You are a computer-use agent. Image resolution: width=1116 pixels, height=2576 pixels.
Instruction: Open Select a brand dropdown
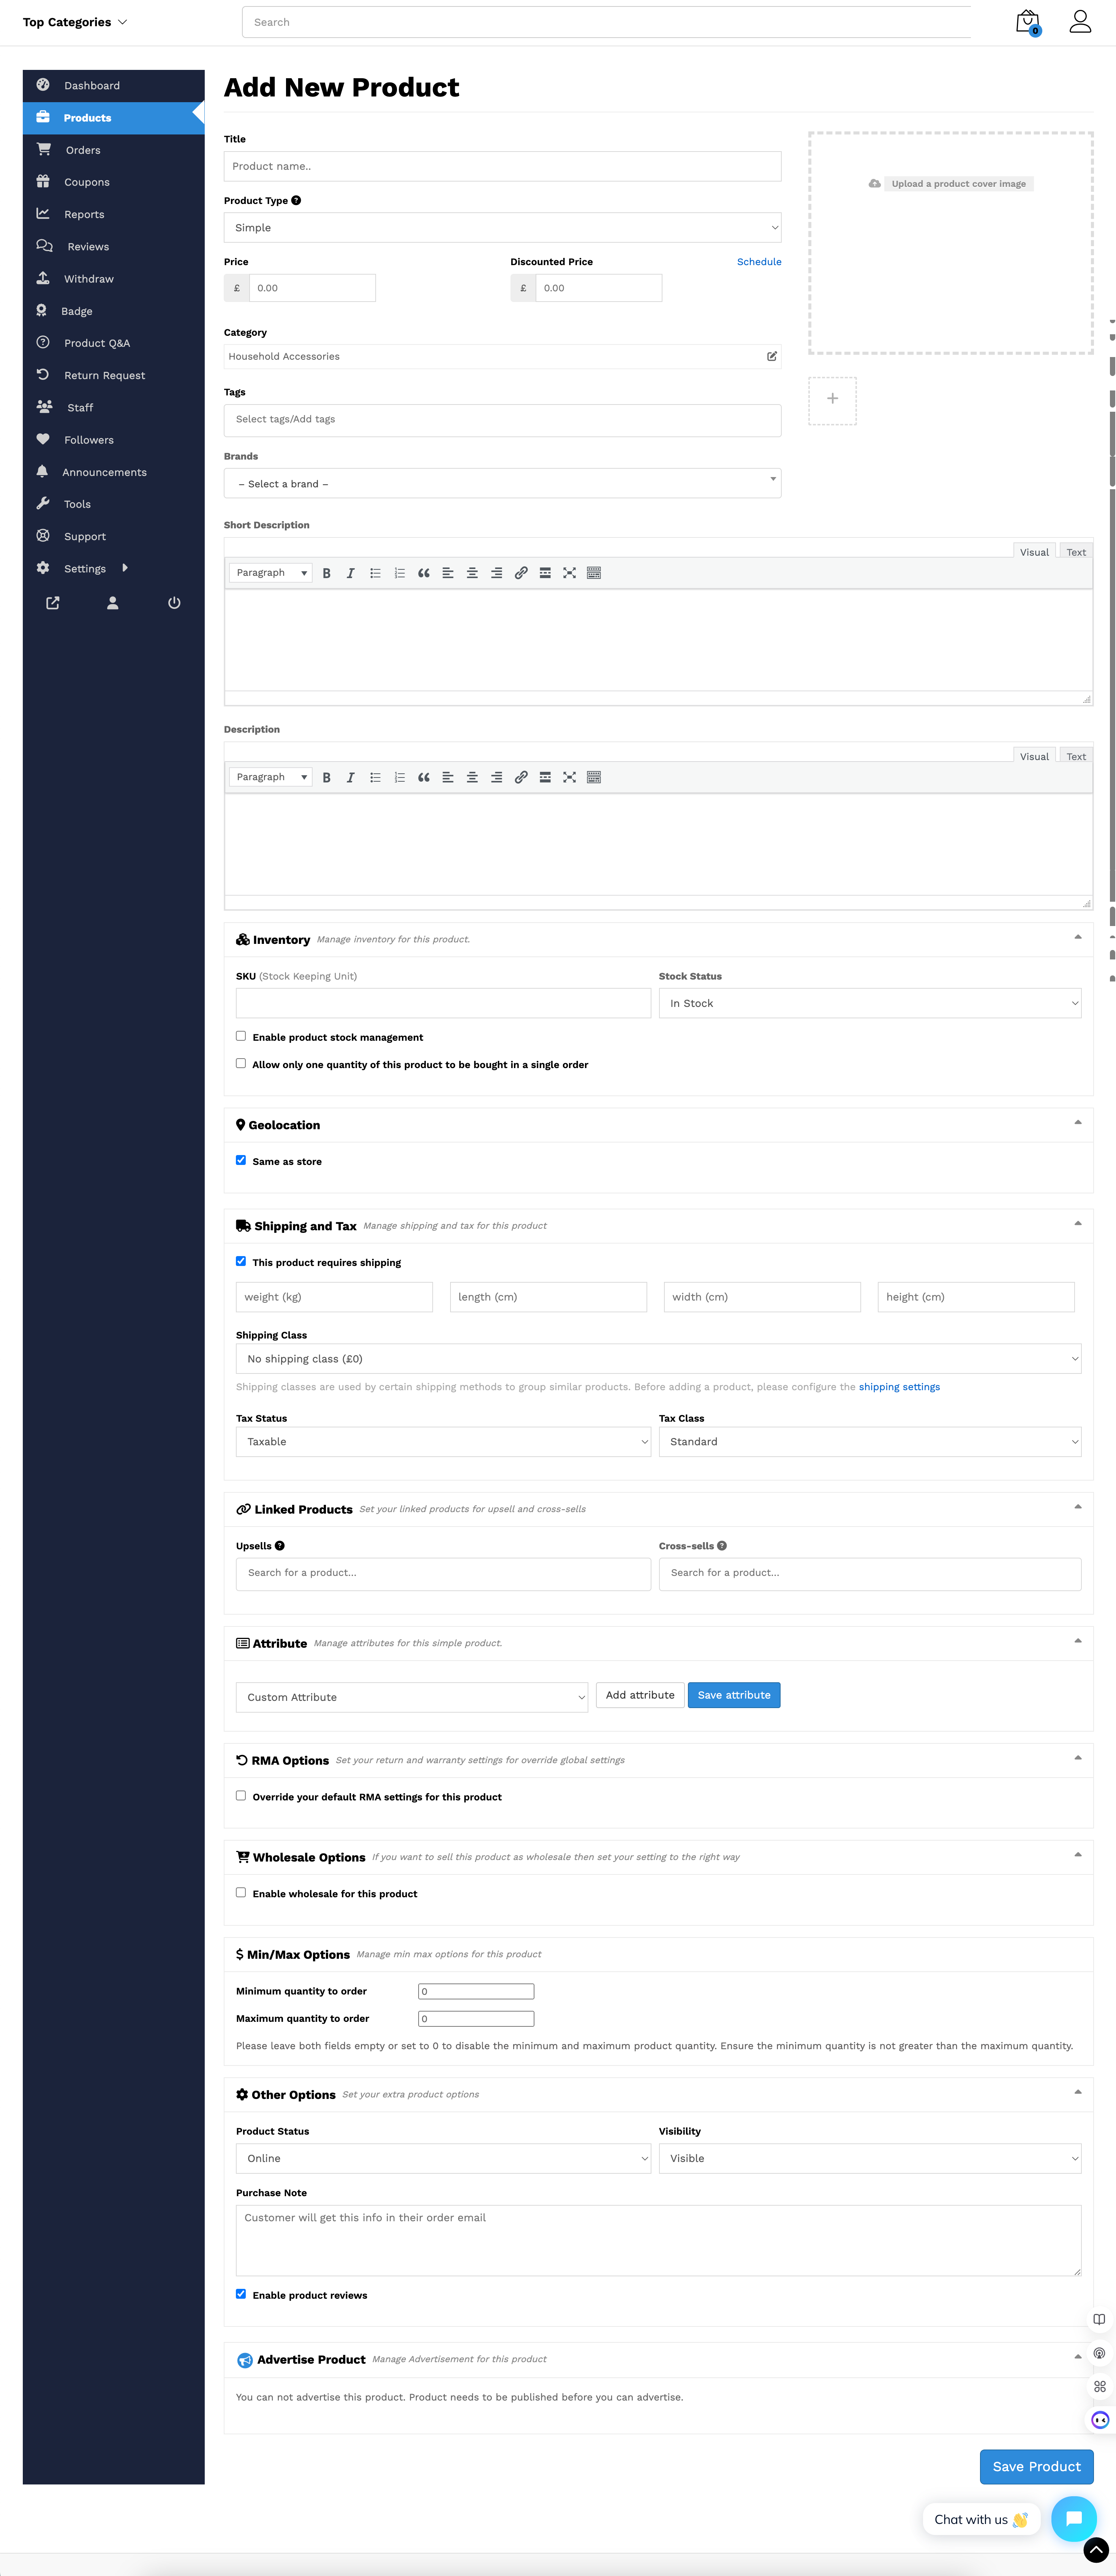(502, 483)
